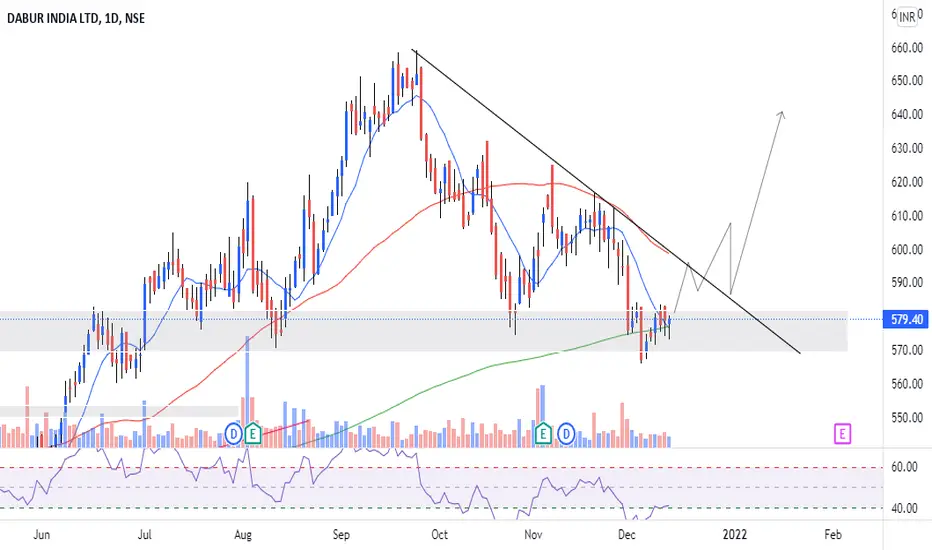Click the 570.00 price axis label
This screenshot has height=550, width=932.
[907, 350]
